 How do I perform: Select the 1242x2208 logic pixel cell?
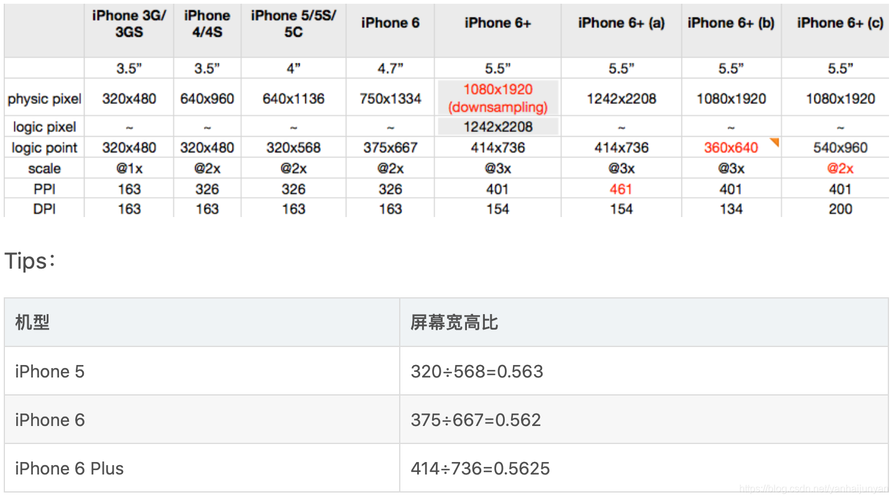point(497,127)
